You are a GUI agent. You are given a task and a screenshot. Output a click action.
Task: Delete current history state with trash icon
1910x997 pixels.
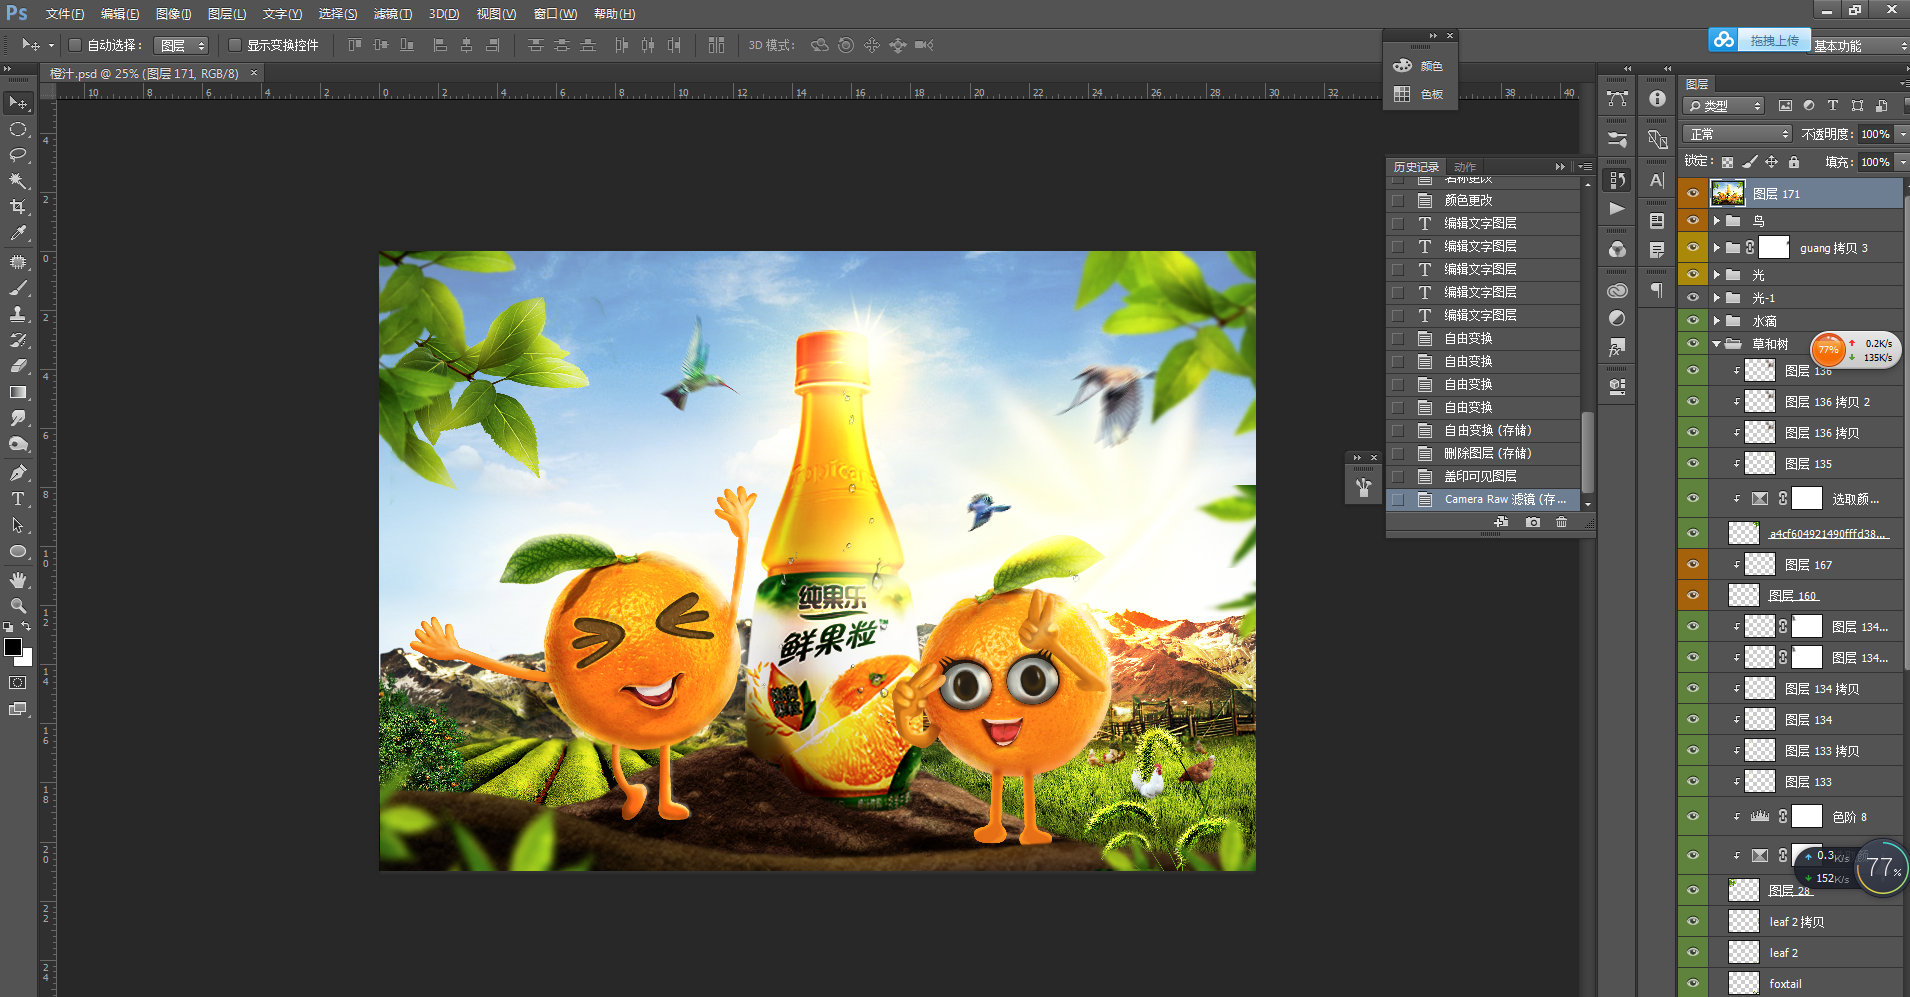[x=1561, y=522]
